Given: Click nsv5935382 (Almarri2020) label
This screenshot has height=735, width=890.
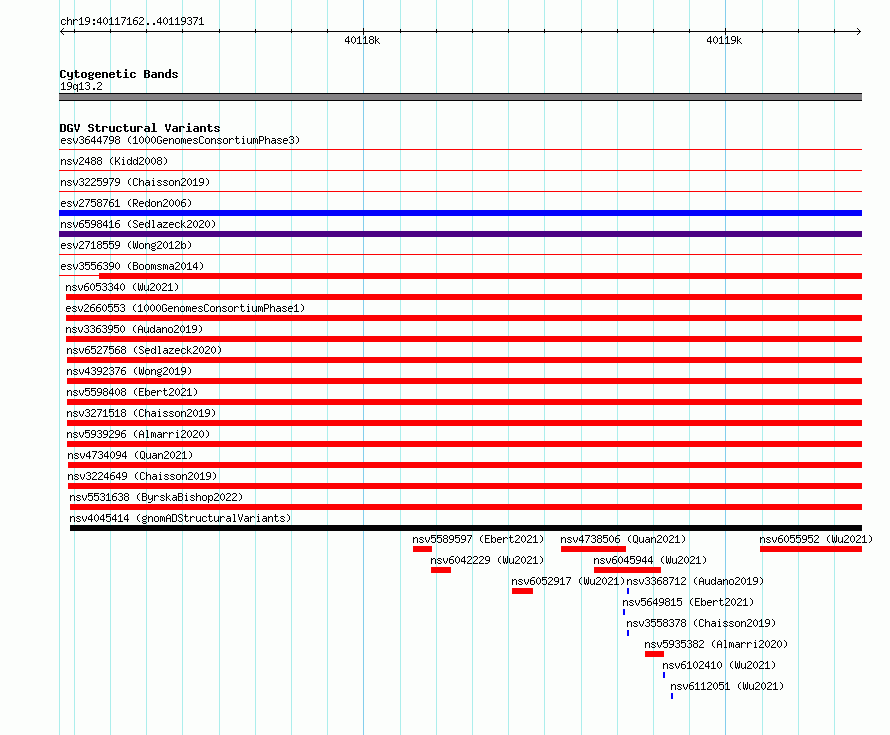Looking at the screenshot, I should point(716,644).
